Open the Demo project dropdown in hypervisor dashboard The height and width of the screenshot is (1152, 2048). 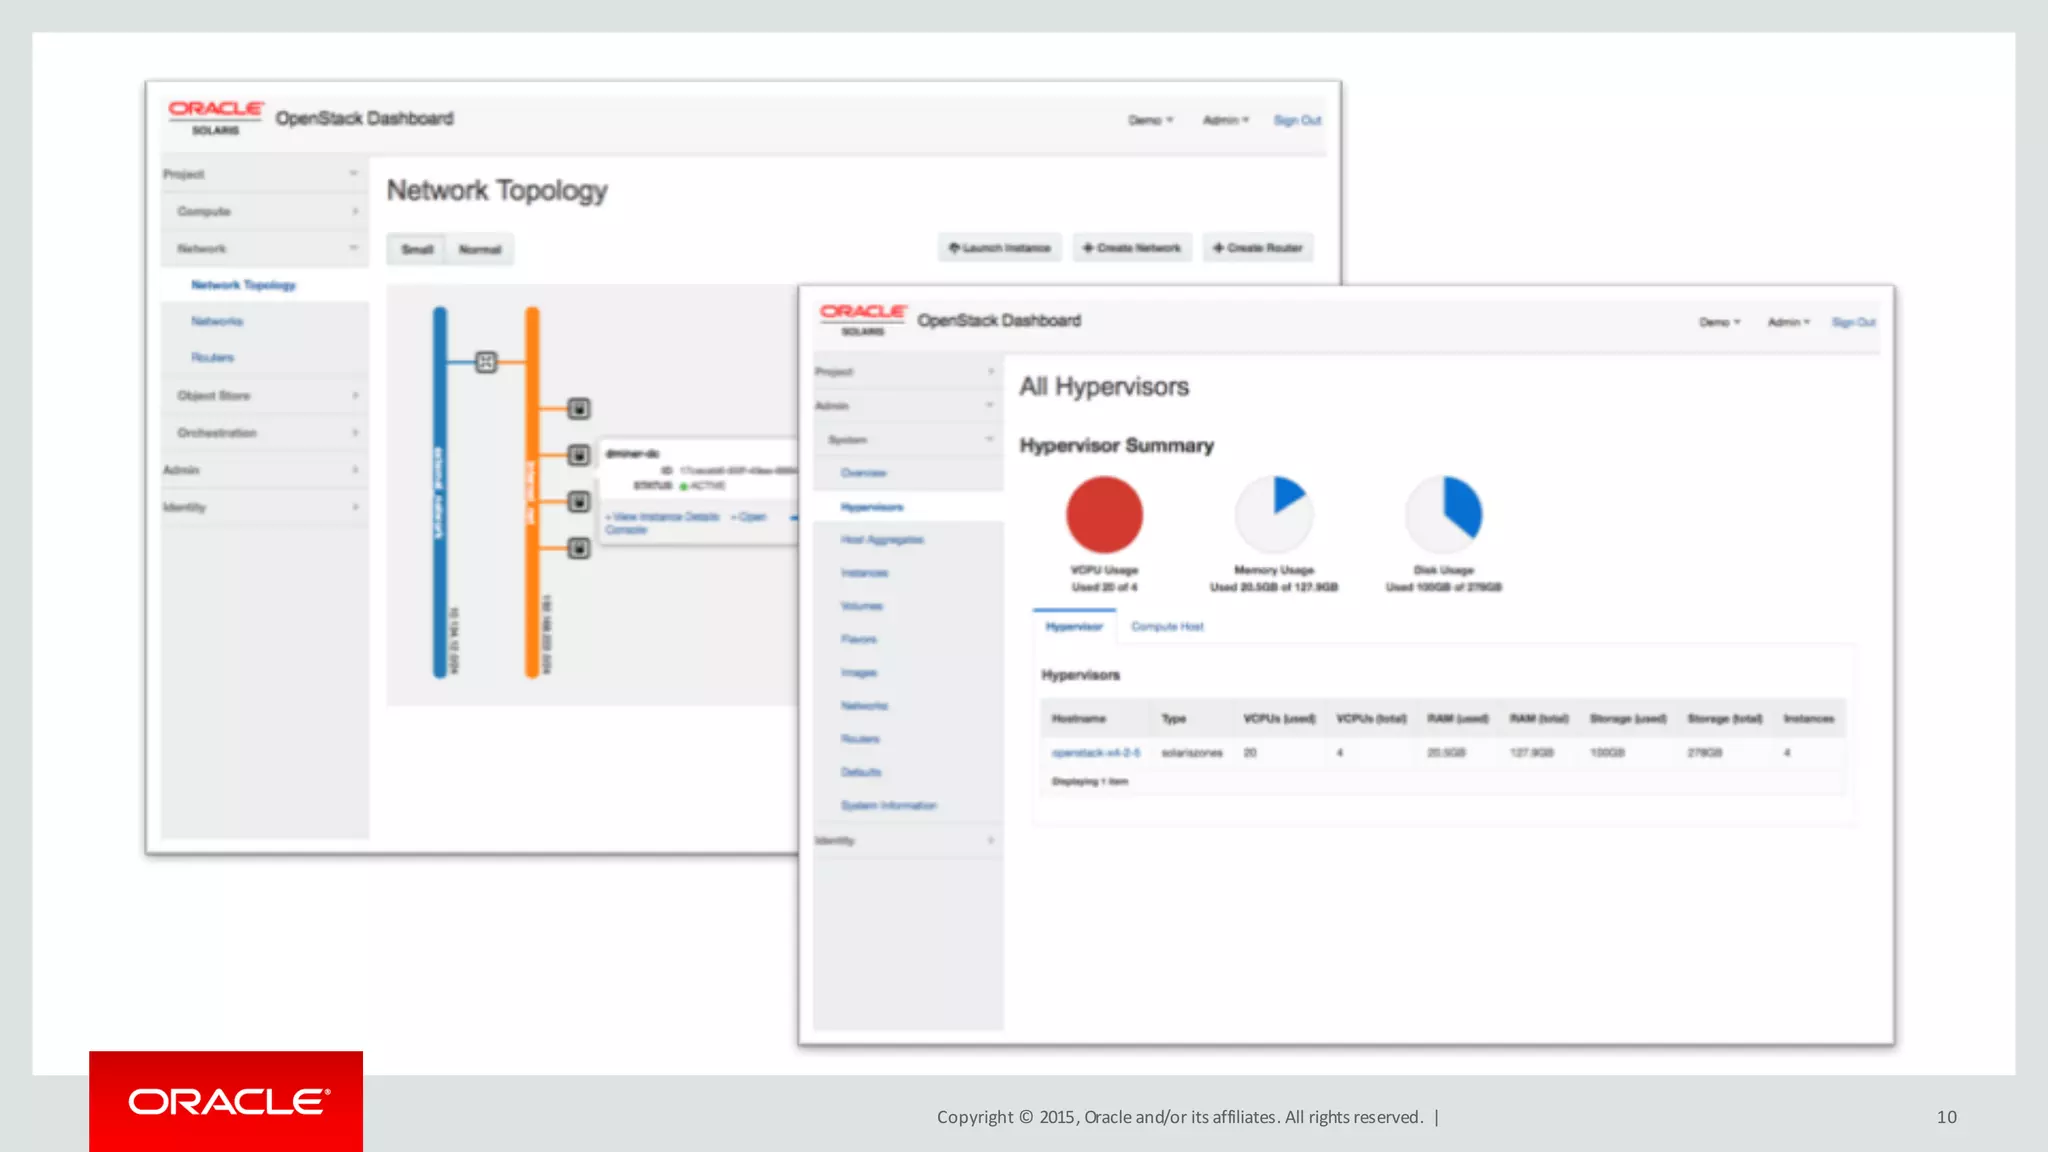click(x=1719, y=322)
